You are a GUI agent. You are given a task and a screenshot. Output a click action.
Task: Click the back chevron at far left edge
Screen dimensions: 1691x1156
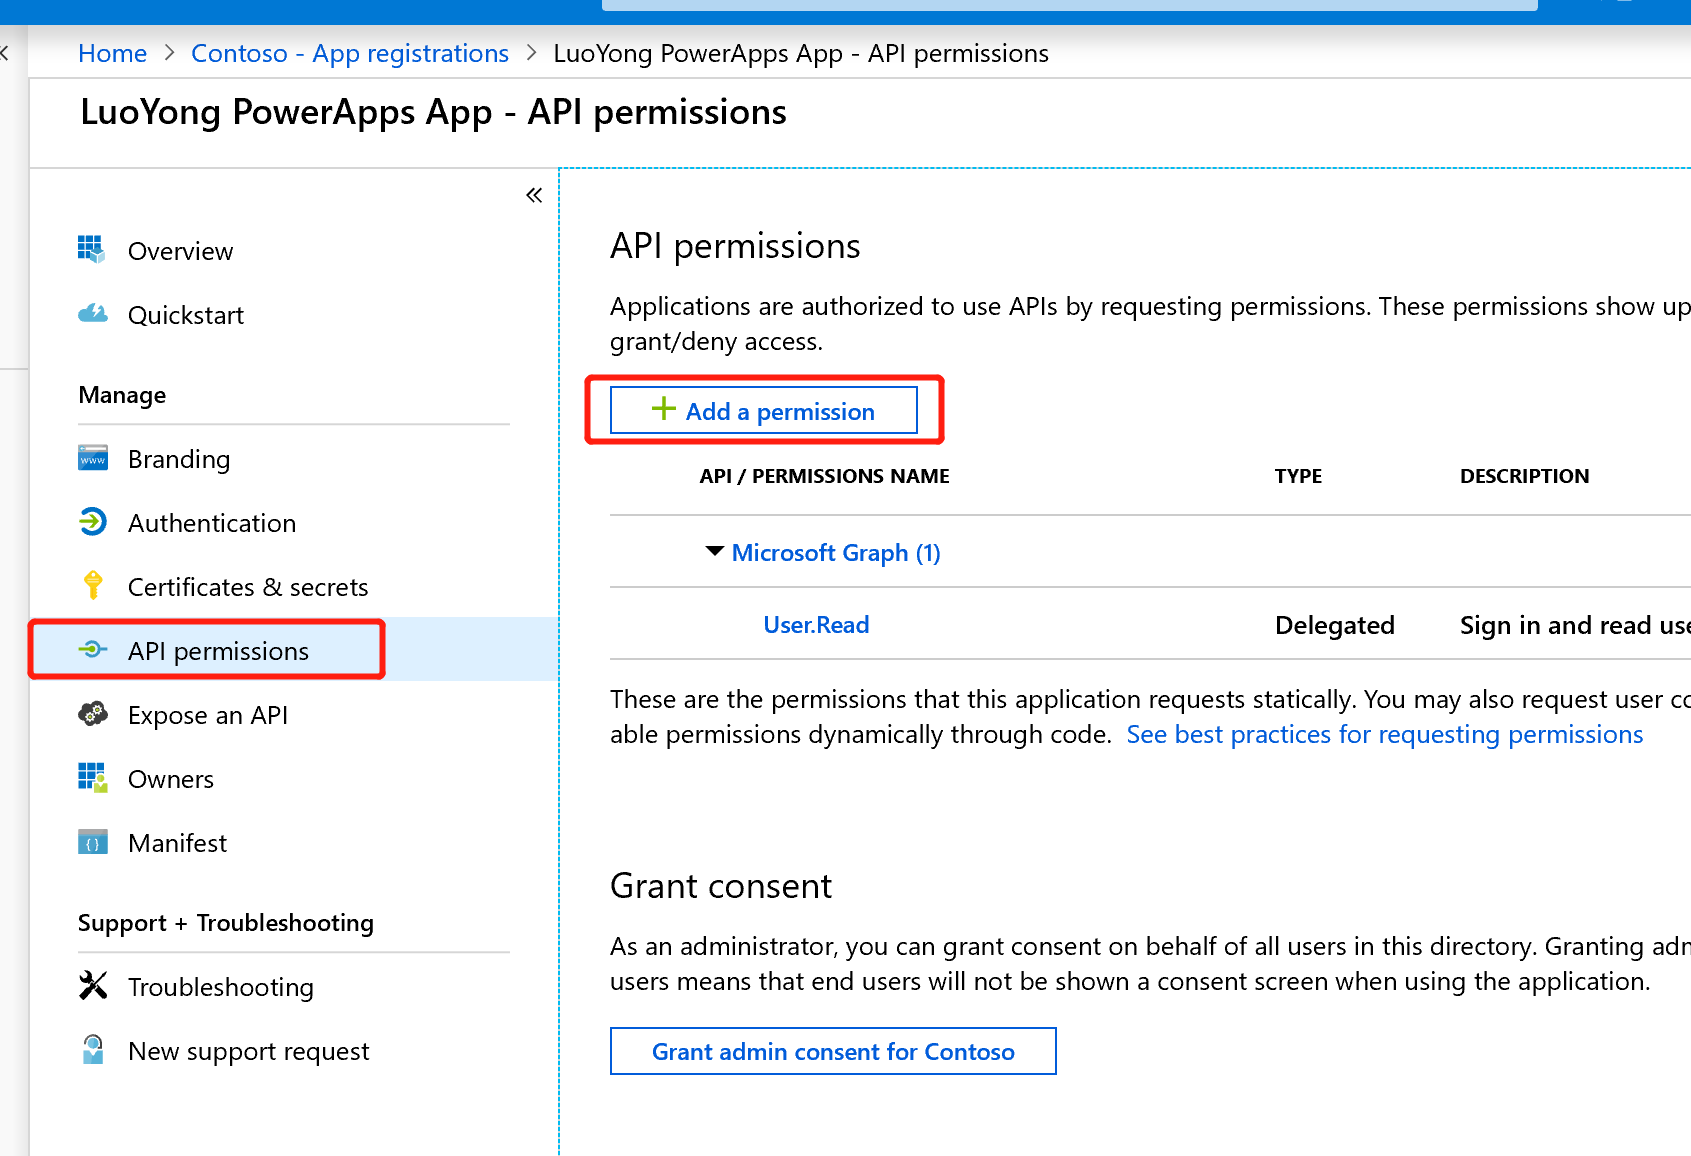[5, 53]
